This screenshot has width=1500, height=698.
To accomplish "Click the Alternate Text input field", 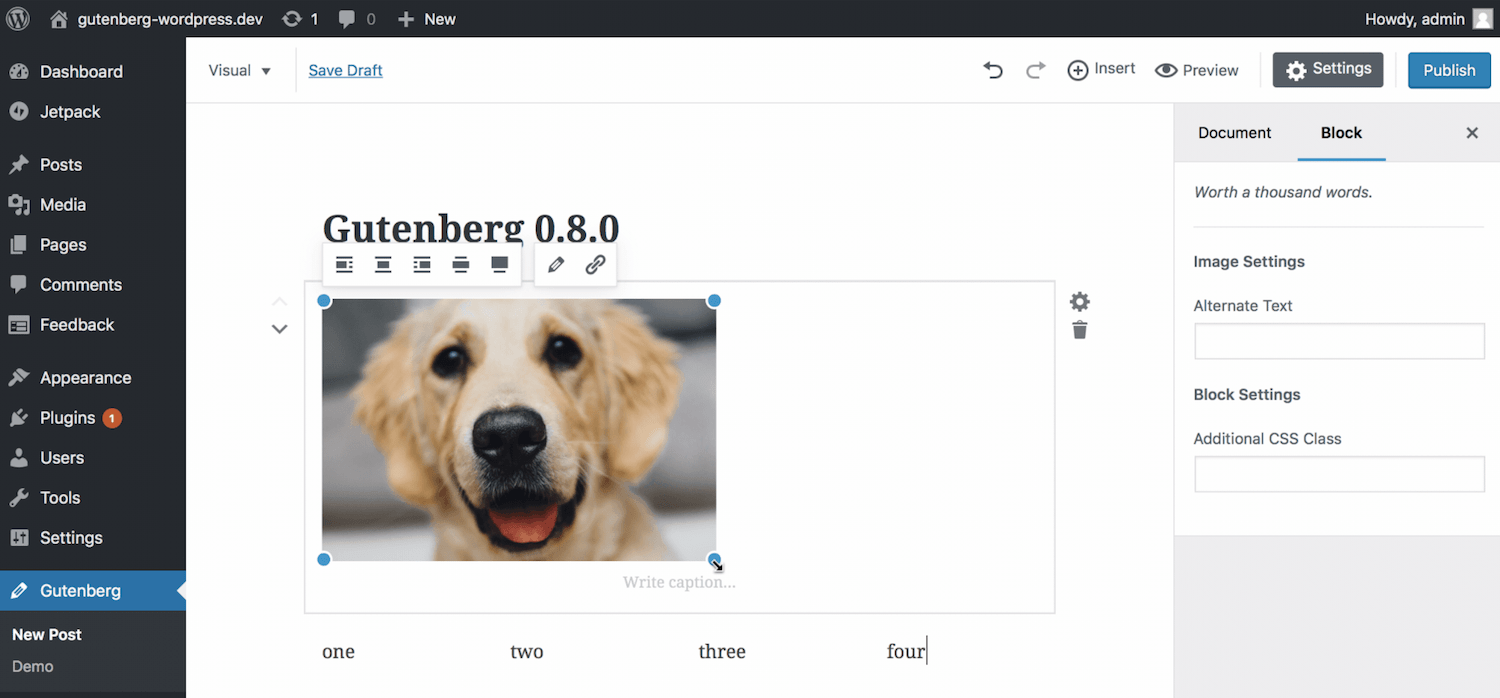I will (x=1339, y=341).
